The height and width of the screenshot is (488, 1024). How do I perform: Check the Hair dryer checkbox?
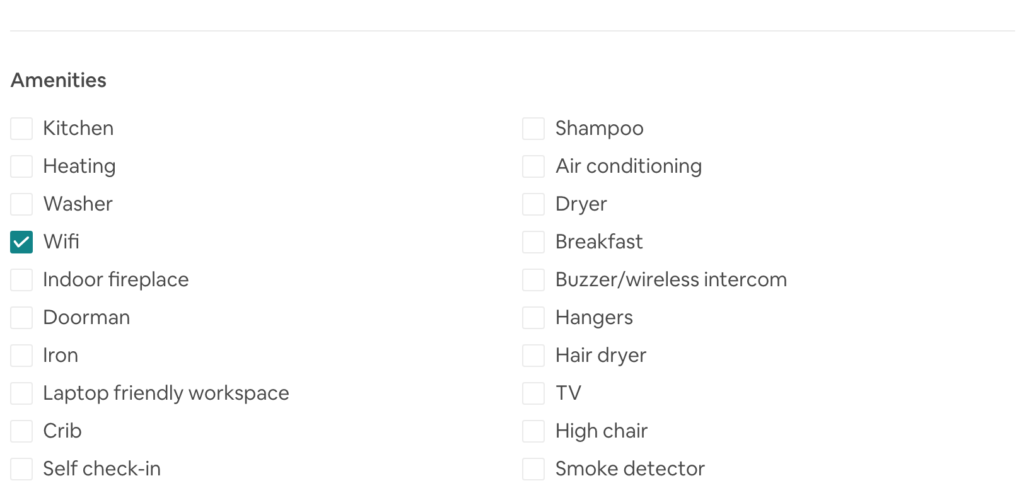534,356
